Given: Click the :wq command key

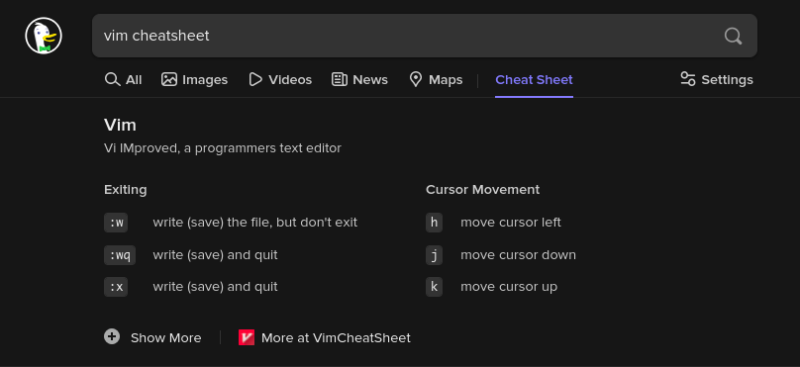Looking at the screenshot, I should coord(120,255).
